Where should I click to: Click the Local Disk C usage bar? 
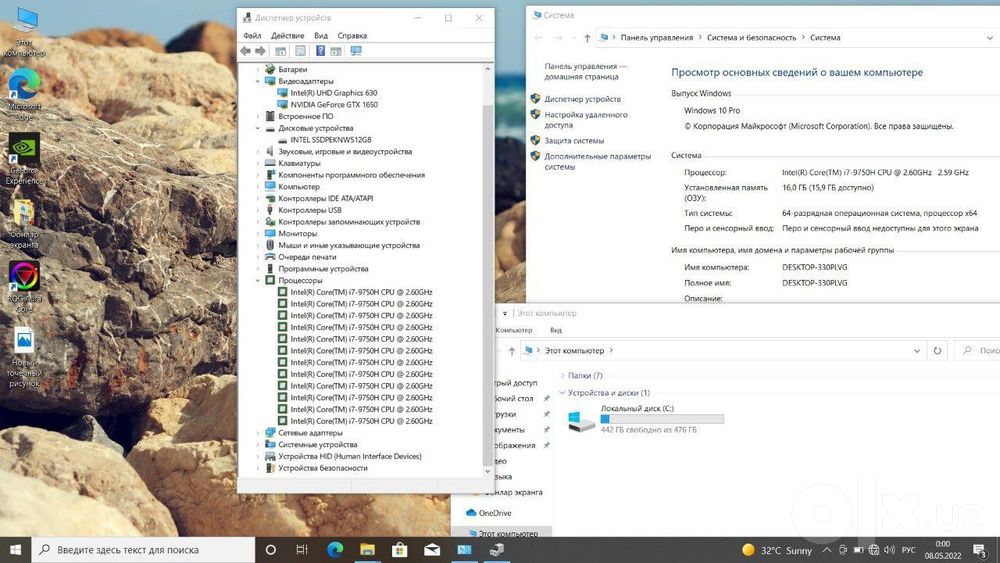coord(662,419)
